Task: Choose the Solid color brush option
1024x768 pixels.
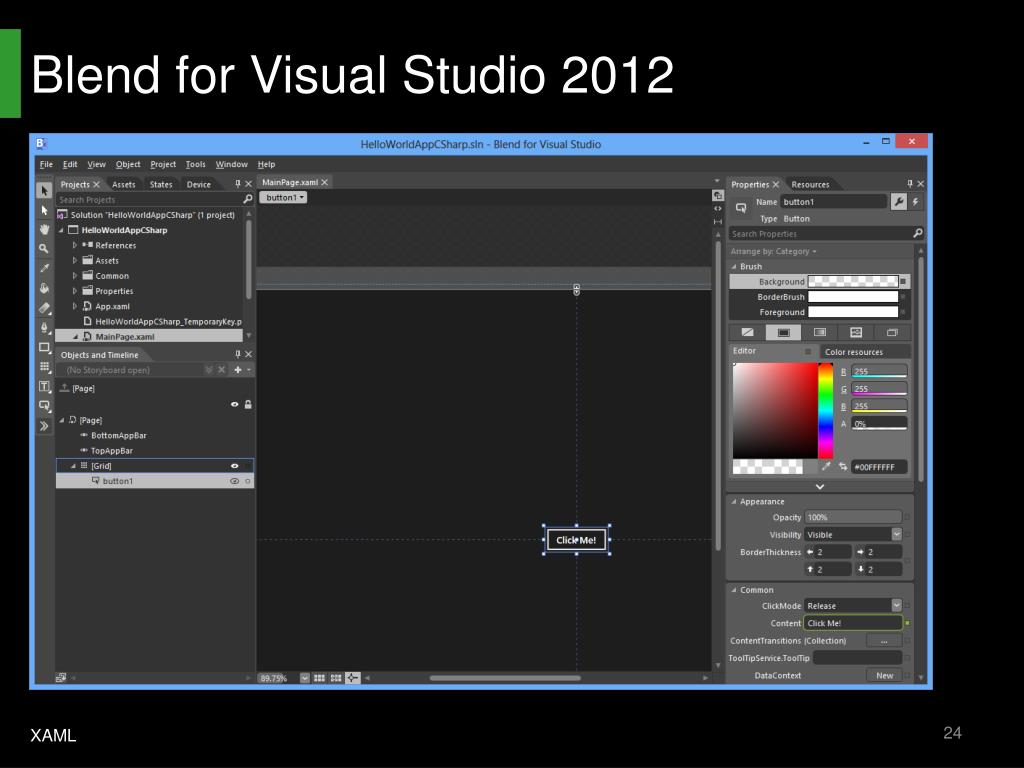Action: coord(784,332)
